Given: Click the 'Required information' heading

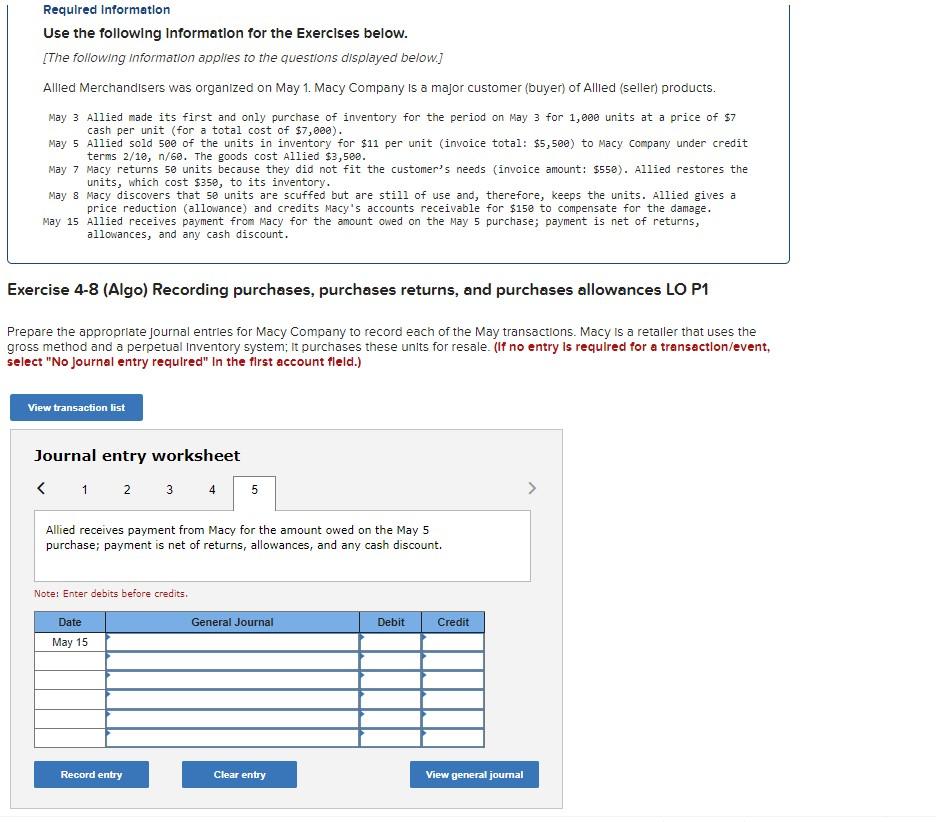Looking at the screenshot, I should point(106,10).
